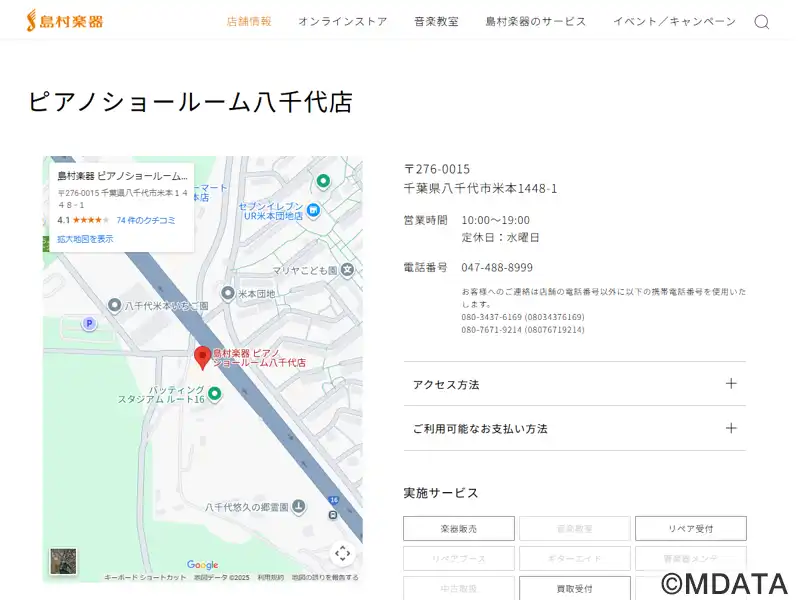
Task: Expand the ご利用可能なお支払い方法 section
Action: click(574, 428)
